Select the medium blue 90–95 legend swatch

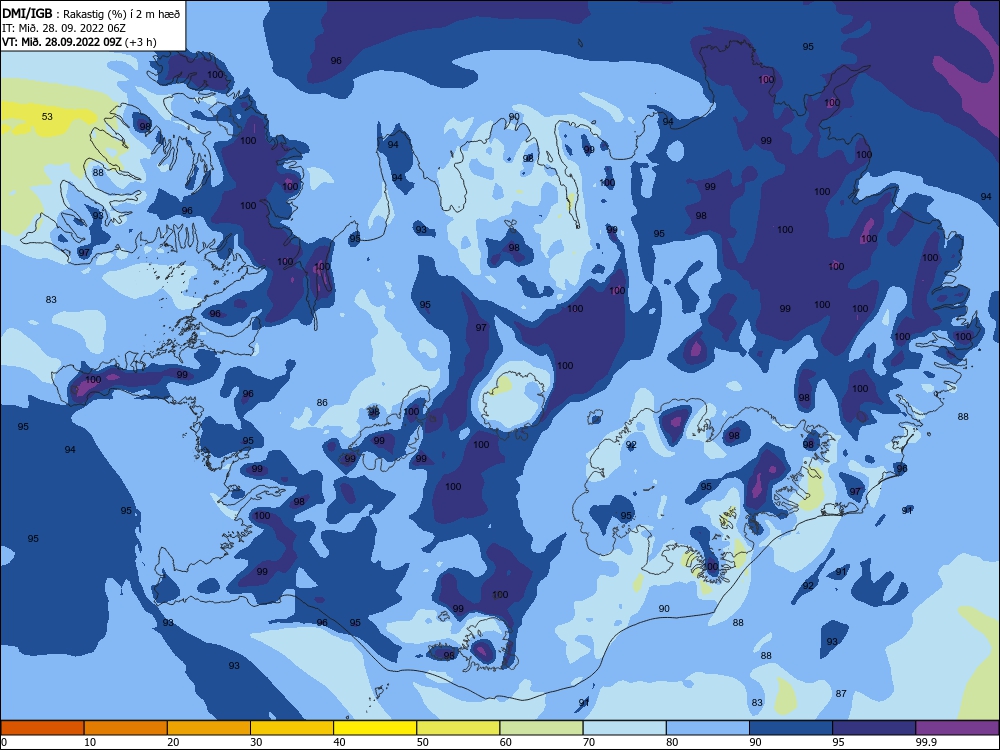[791, 728]
